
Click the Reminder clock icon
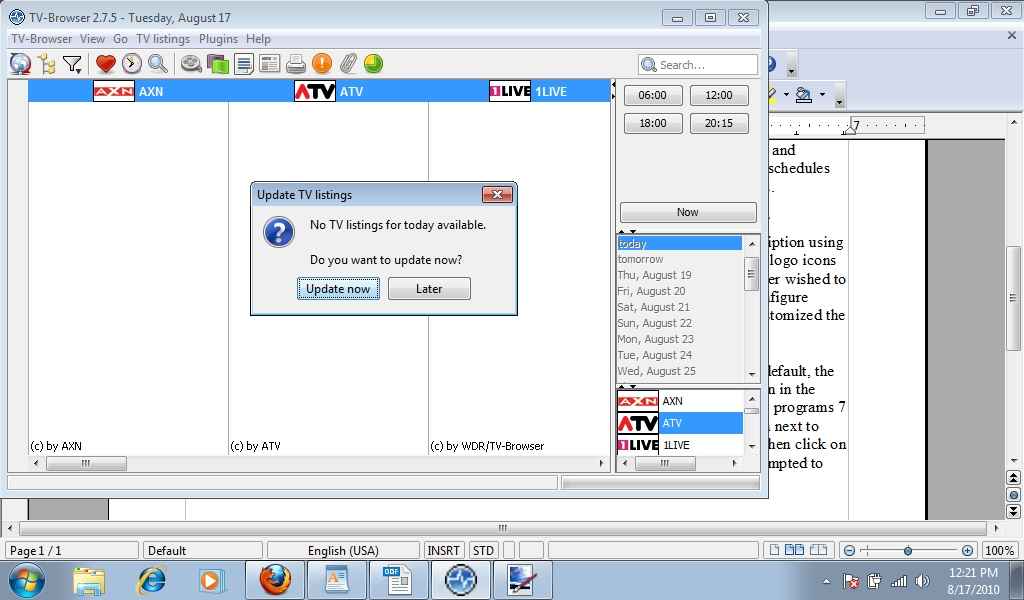[131, 64]
